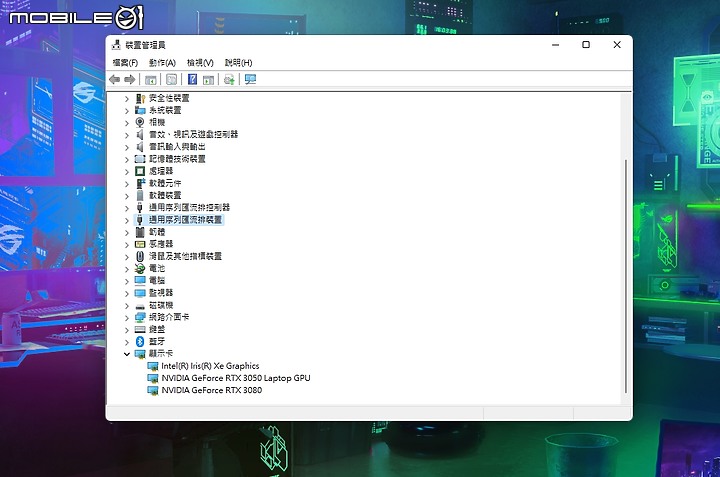
Task: Select the 感應器 label
Action: (x=161, y=244)
